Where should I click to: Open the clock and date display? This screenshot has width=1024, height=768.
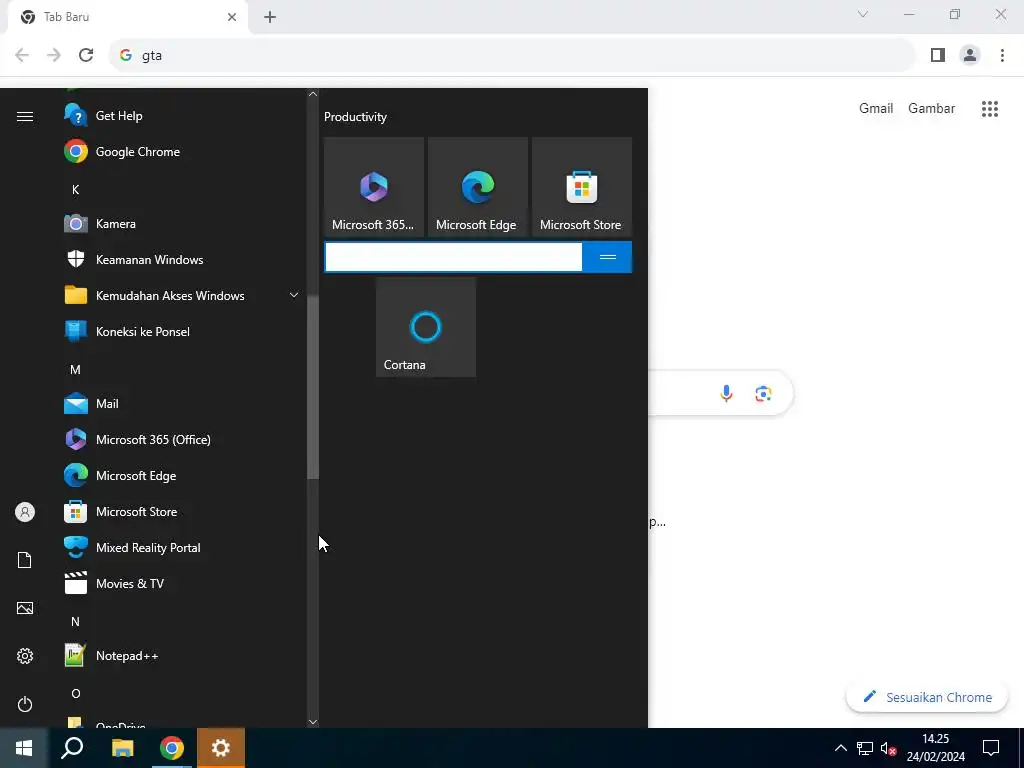[935, 748]
